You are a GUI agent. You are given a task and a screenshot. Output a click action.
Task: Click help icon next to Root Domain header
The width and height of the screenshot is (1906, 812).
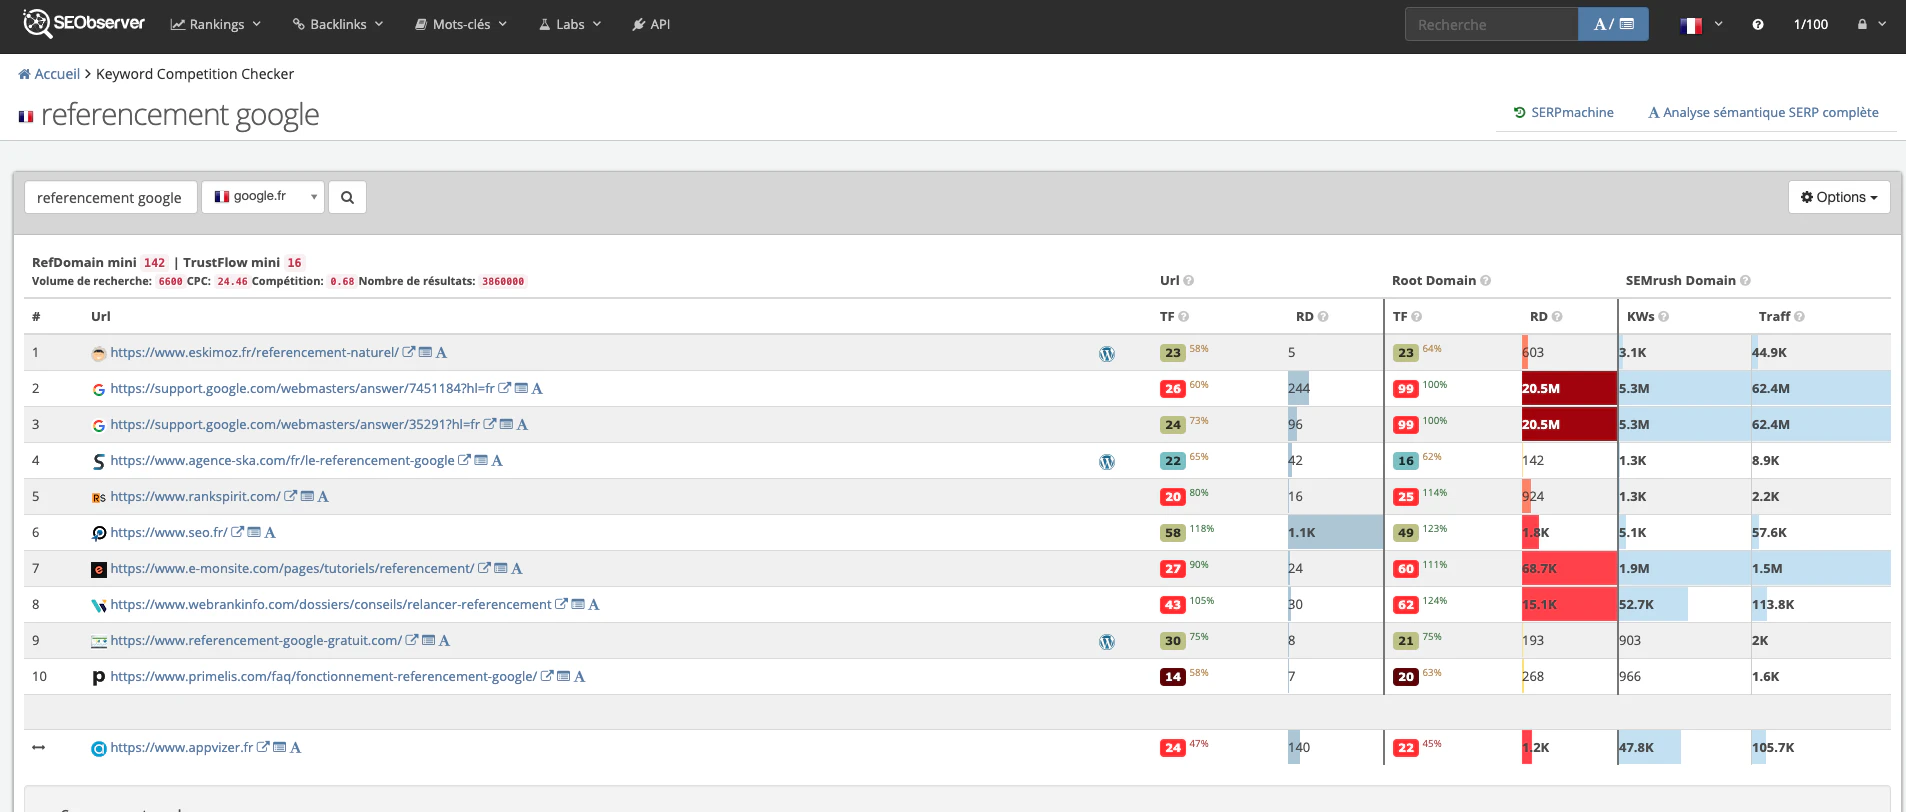tap(1486, 281)
